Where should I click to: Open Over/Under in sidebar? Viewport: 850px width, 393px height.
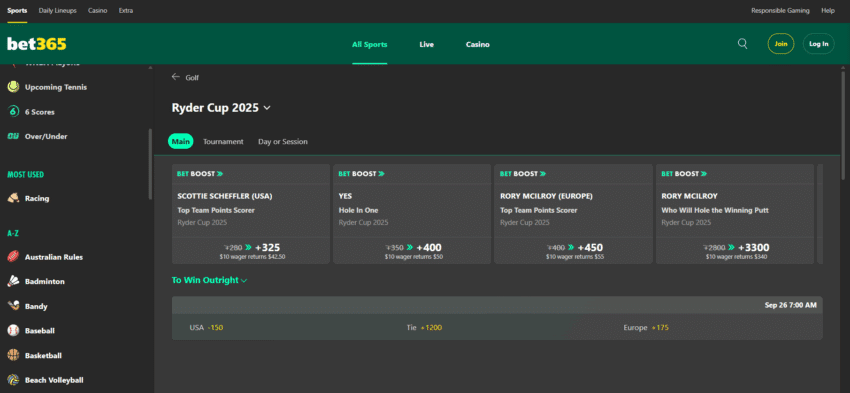point(46,137)
